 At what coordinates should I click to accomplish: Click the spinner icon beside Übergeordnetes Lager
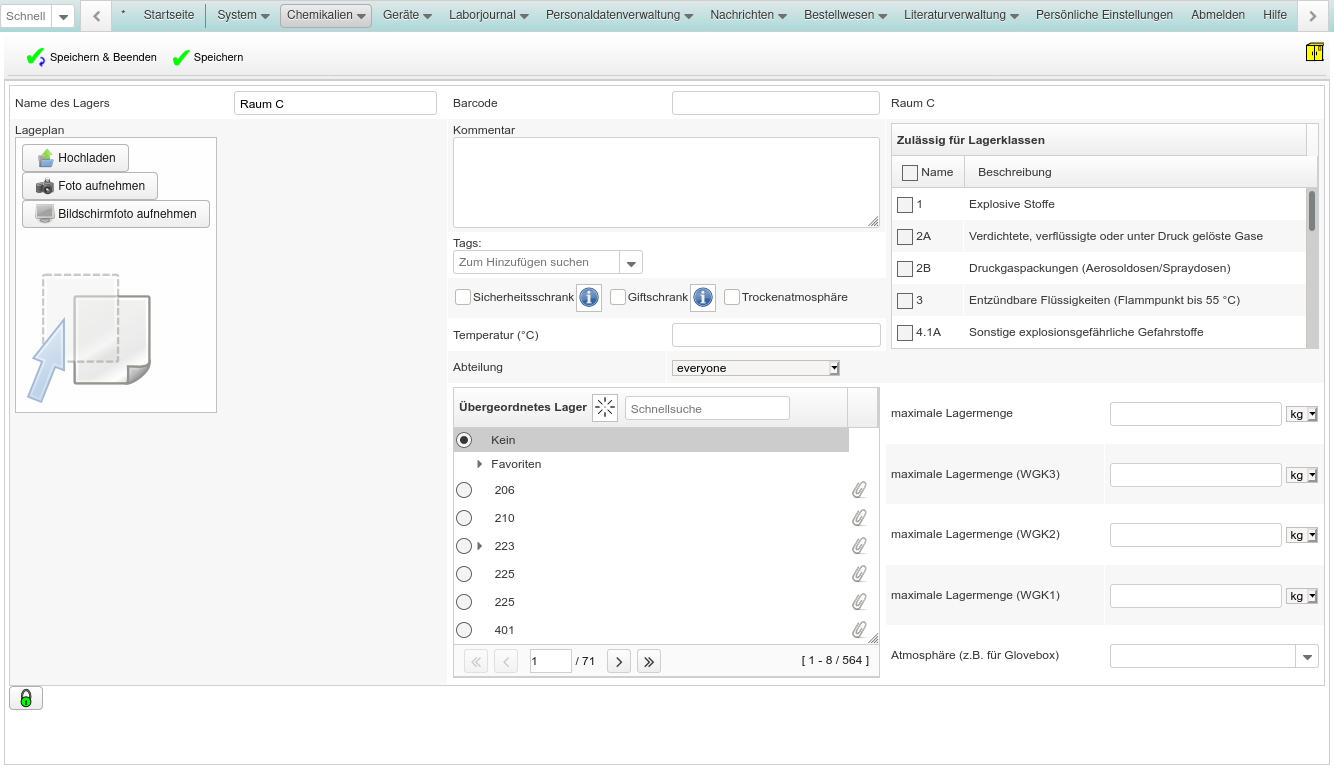tap(605, 408)
